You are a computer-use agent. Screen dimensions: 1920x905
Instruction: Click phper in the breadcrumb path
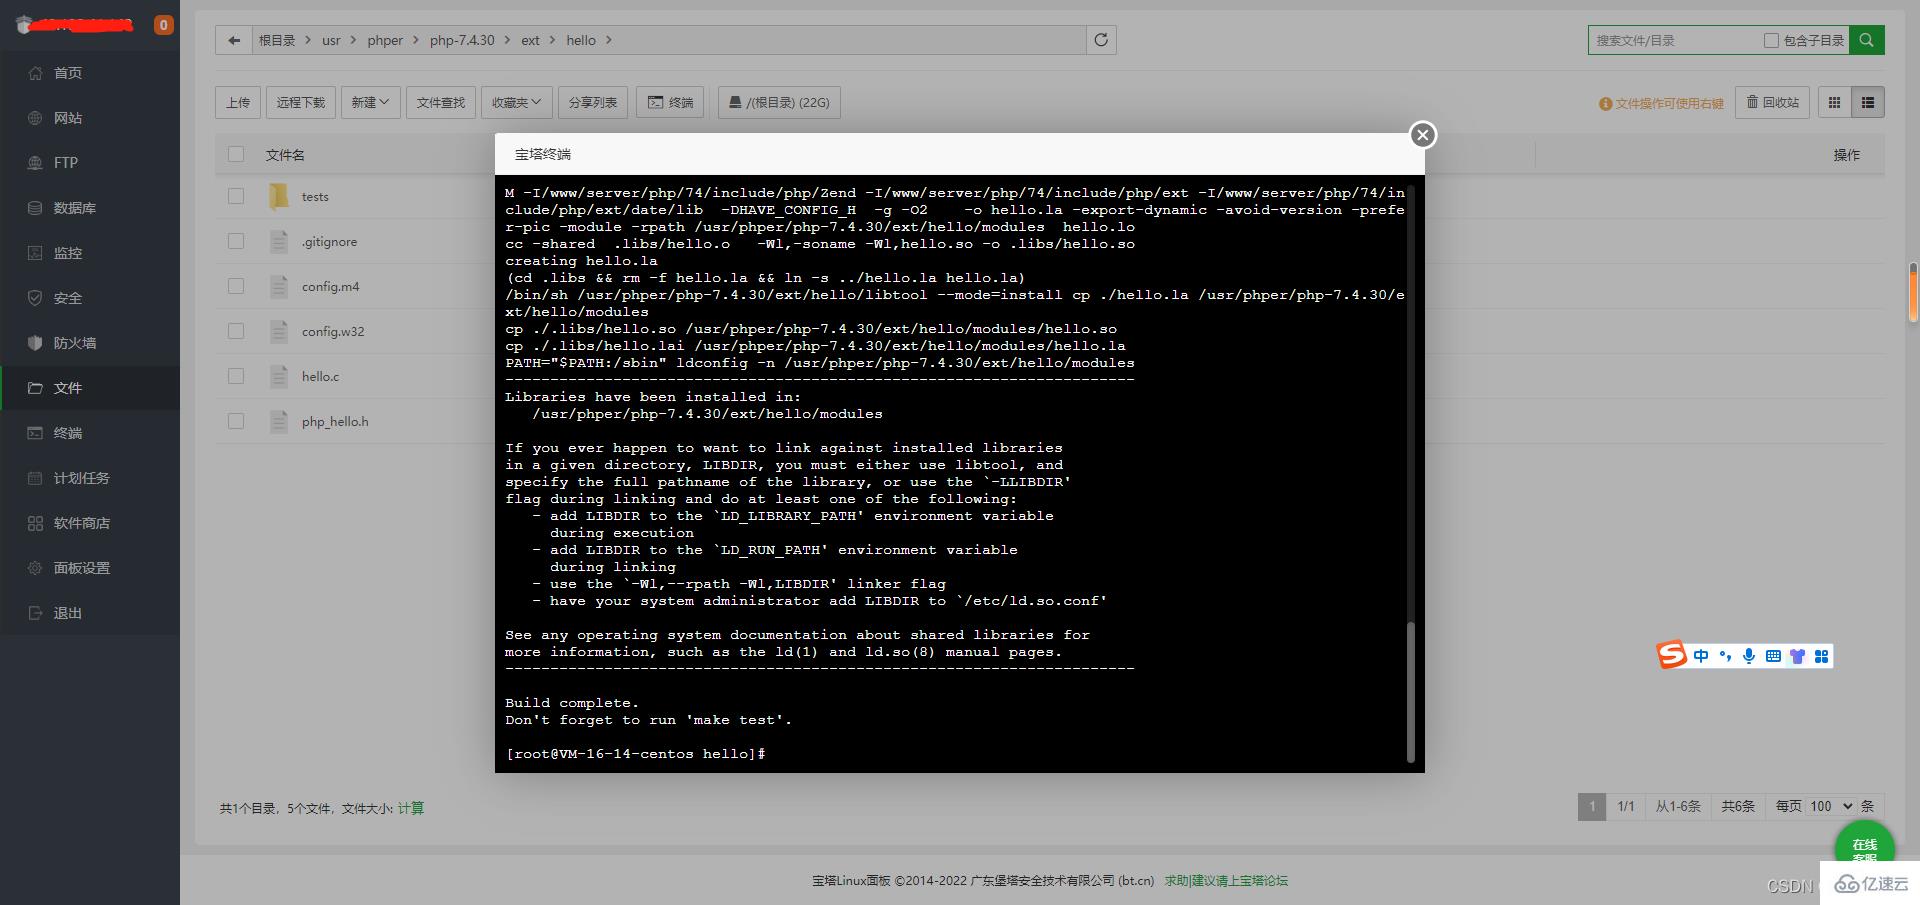coord(385,40)
